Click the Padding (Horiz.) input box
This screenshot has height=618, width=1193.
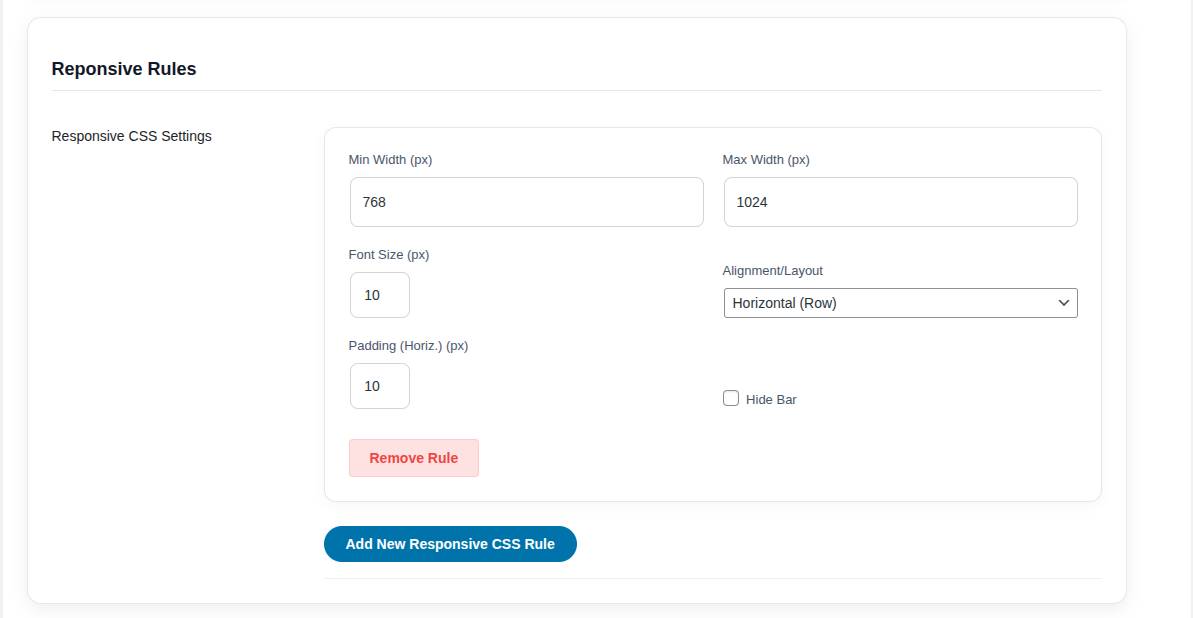coord(380,386)
